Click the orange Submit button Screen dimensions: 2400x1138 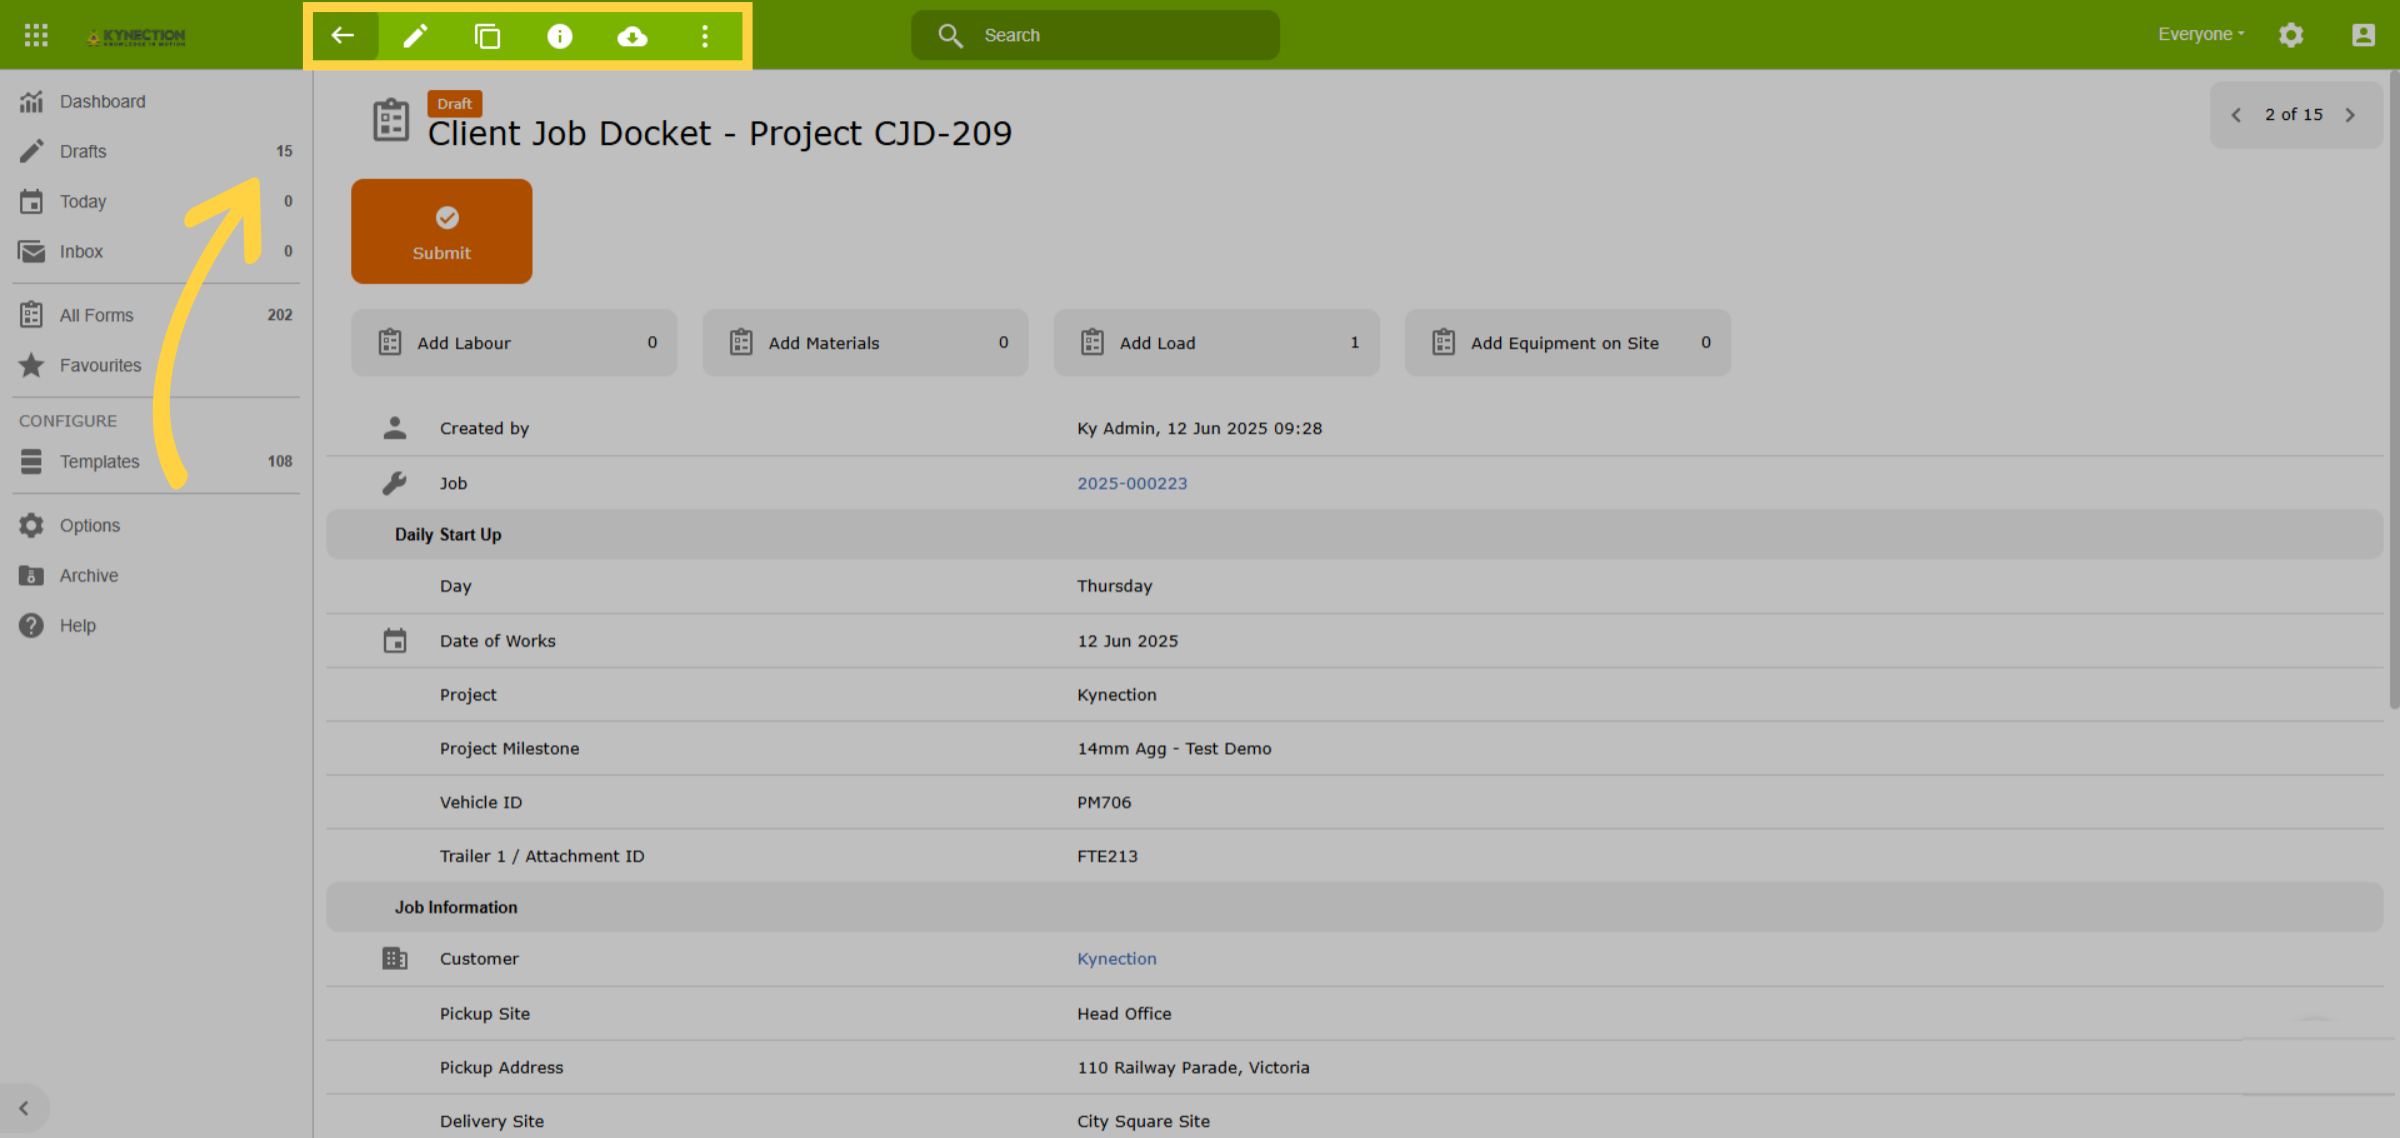tap(441, 231)
